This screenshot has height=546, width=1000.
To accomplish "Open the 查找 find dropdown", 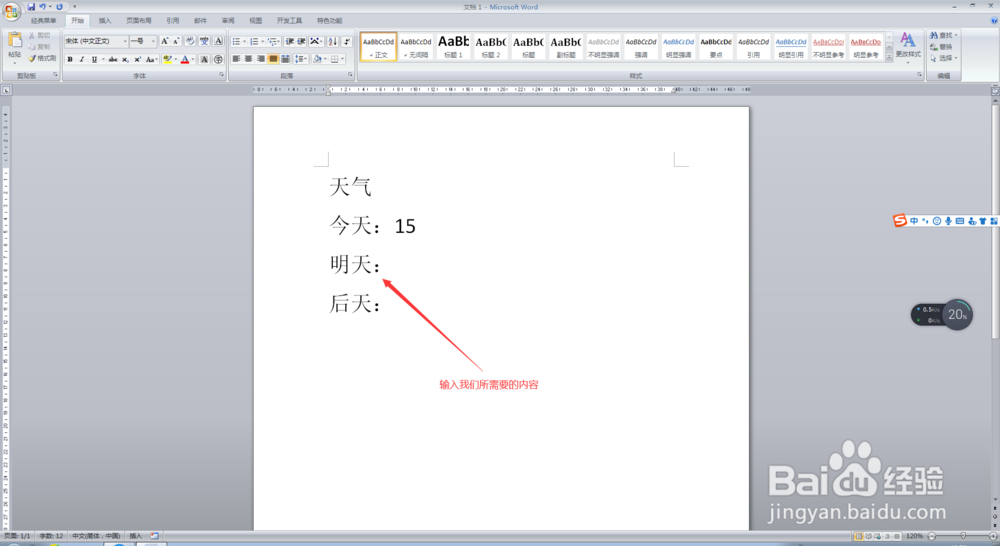I will click(x=943, y=35).
